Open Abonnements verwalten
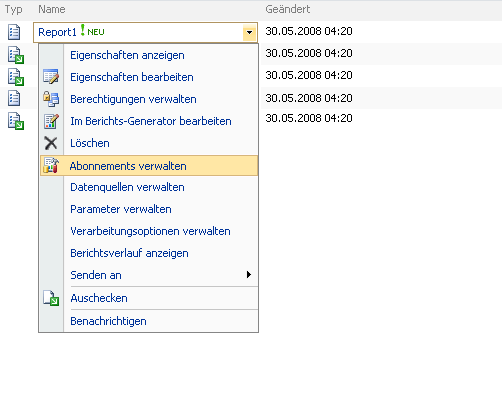This screenshot has width=502, height=397. tap(149, 166)
